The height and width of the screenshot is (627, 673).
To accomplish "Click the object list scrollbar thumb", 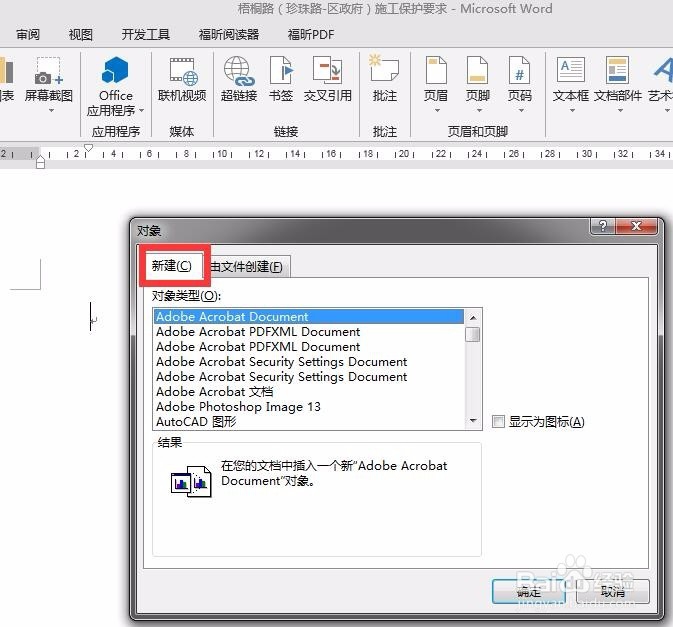I will pyautogui.click(x=473, y=334).
